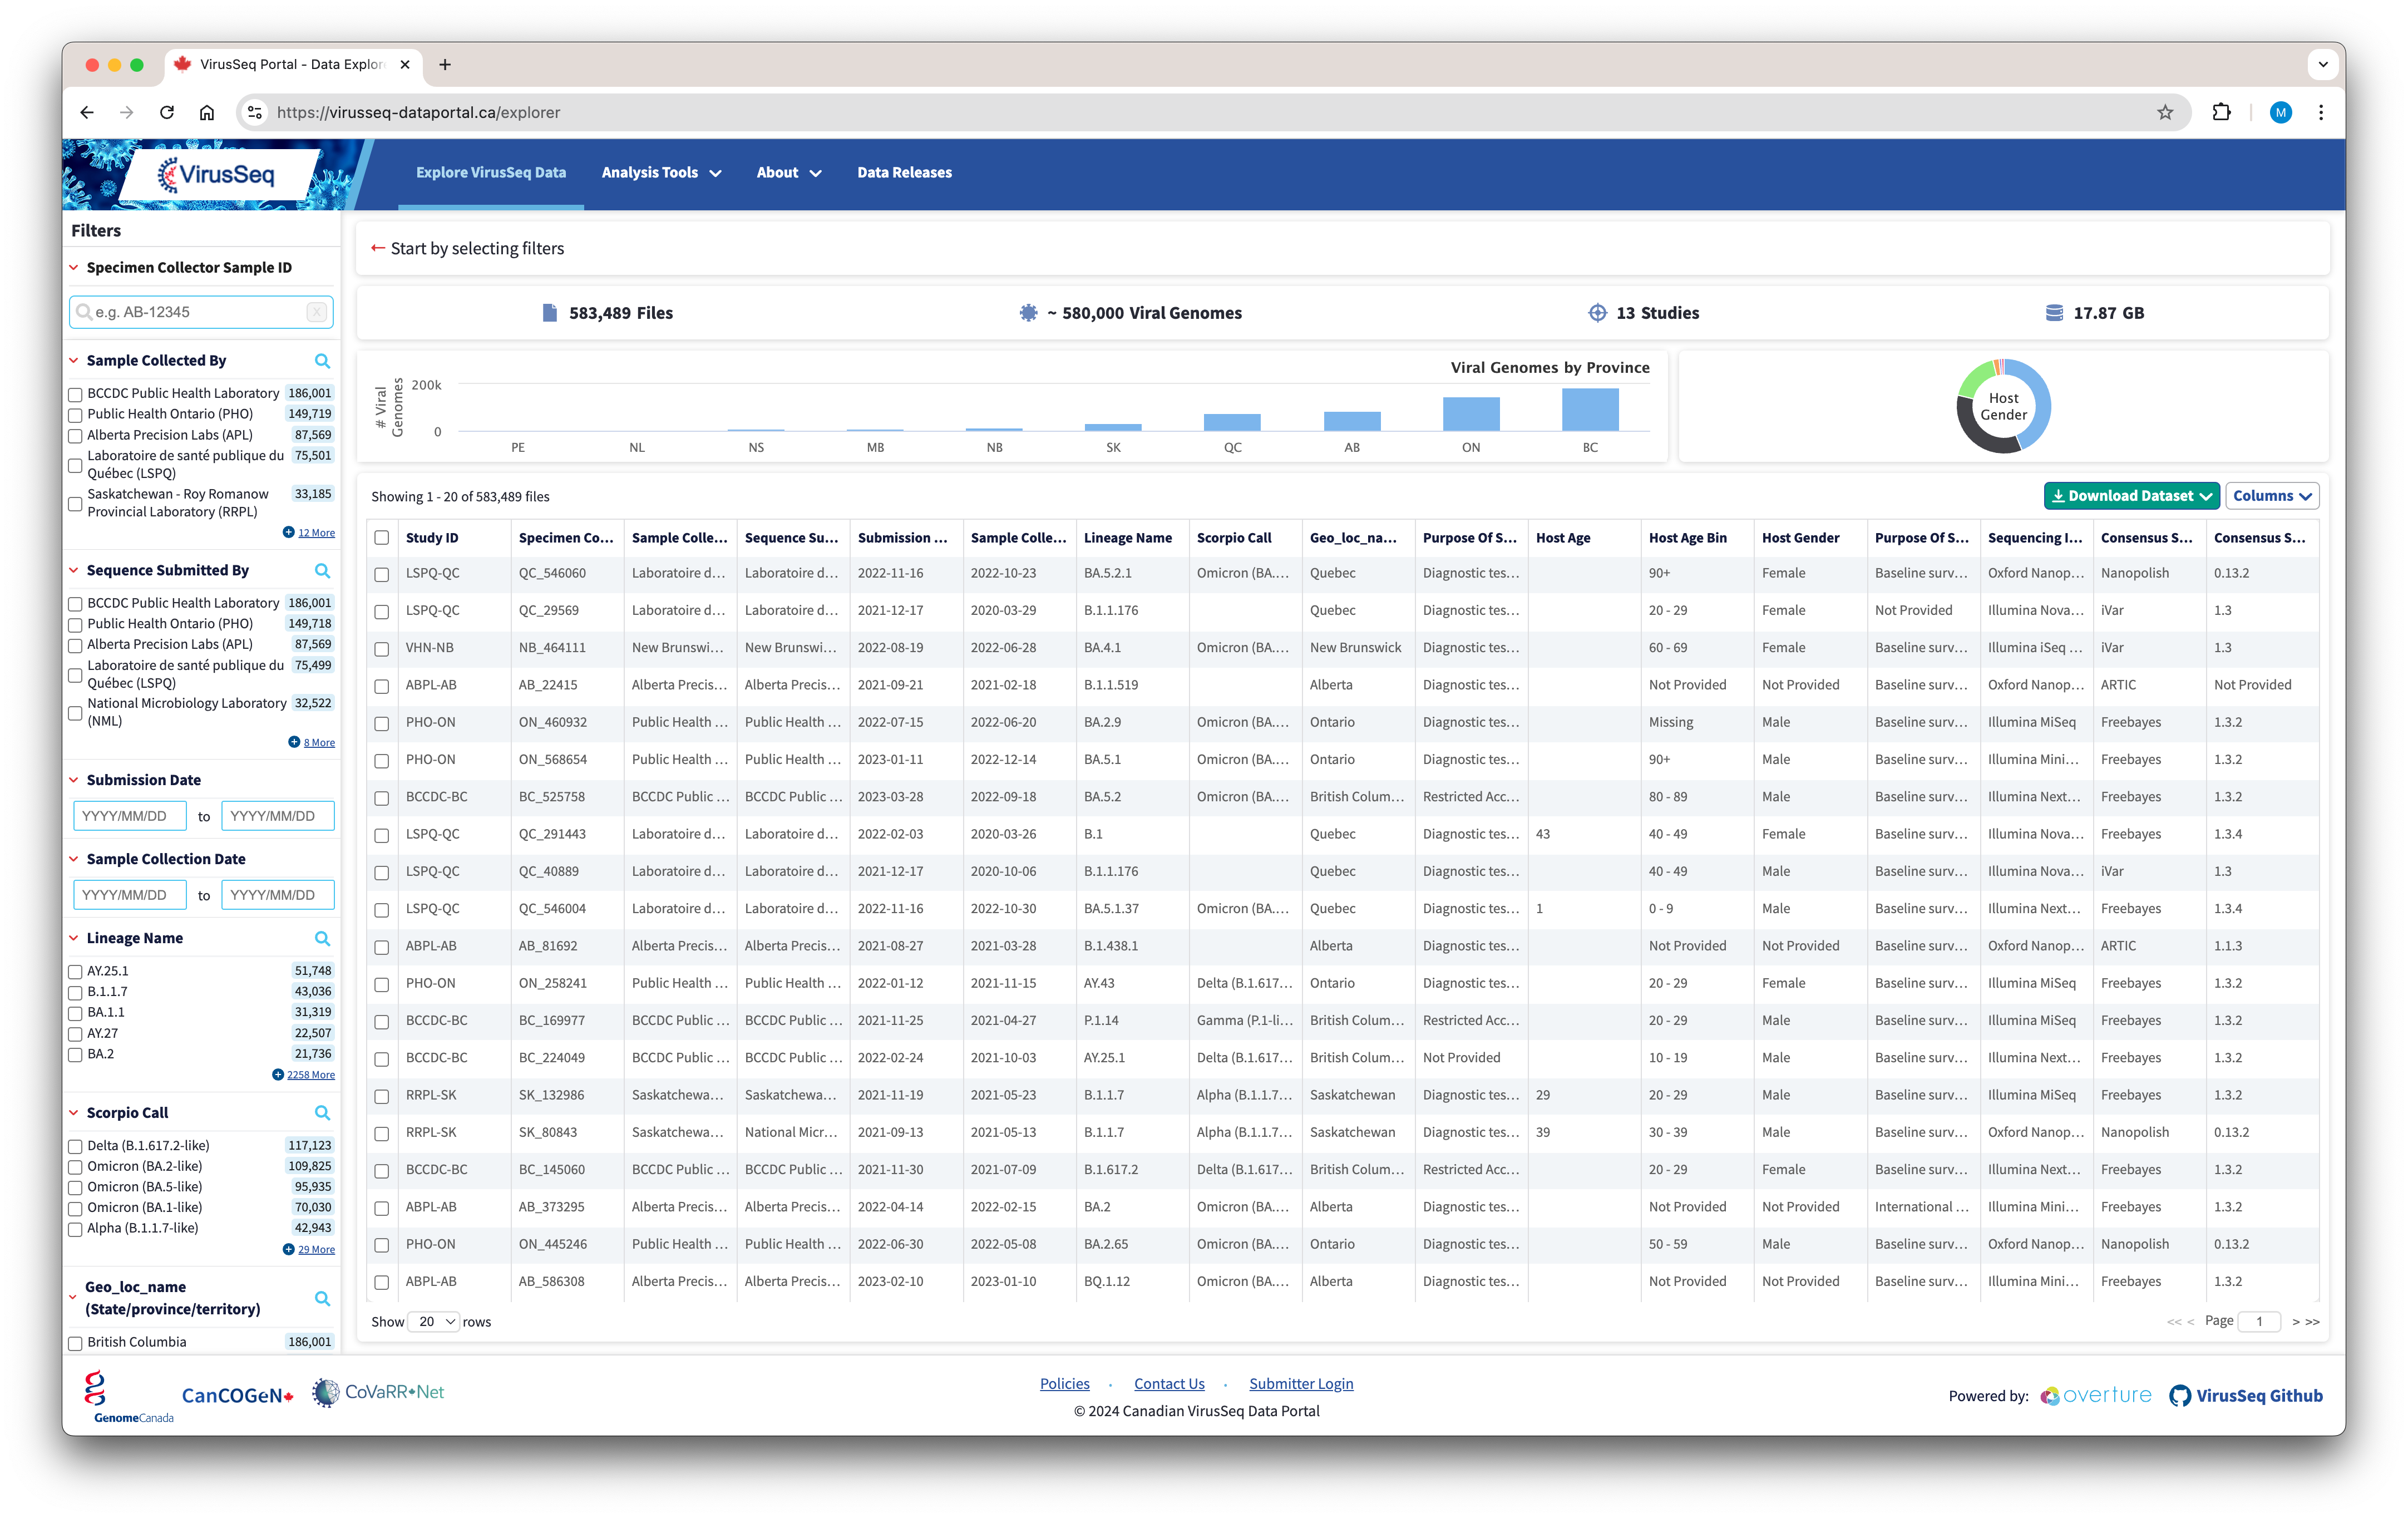The image size is (2408, 1518).
Task: Open the tab search chevron in Chrome
Action: 2323,65
